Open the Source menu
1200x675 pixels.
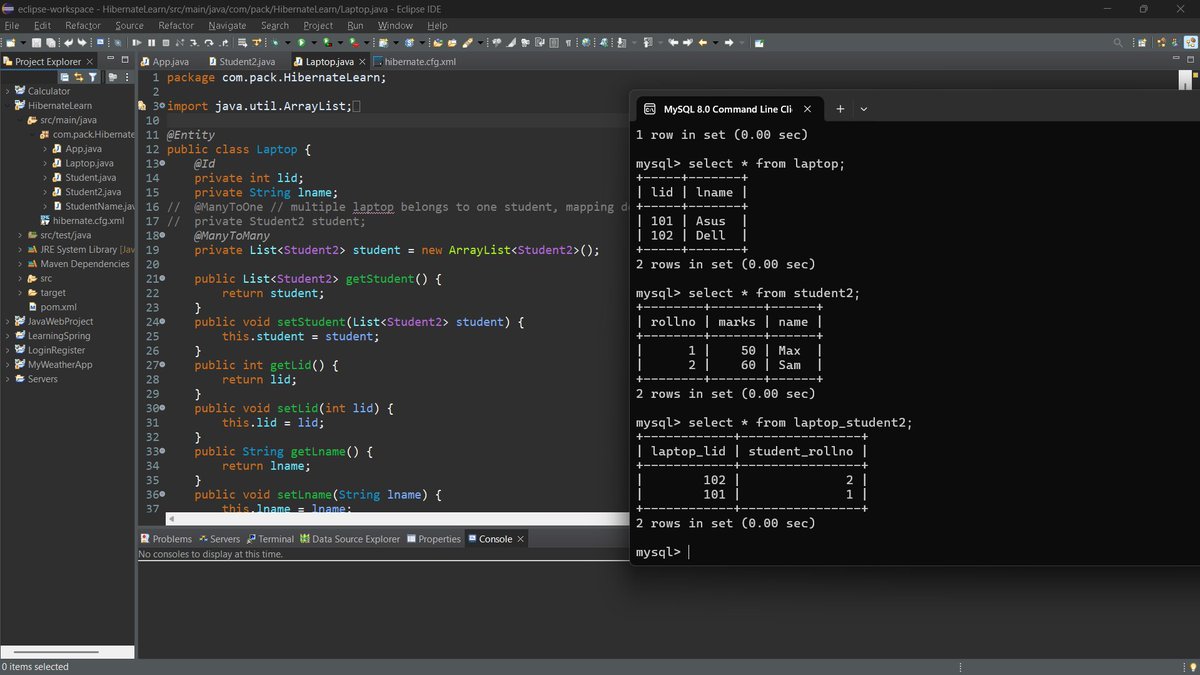[x=129, y=25]
